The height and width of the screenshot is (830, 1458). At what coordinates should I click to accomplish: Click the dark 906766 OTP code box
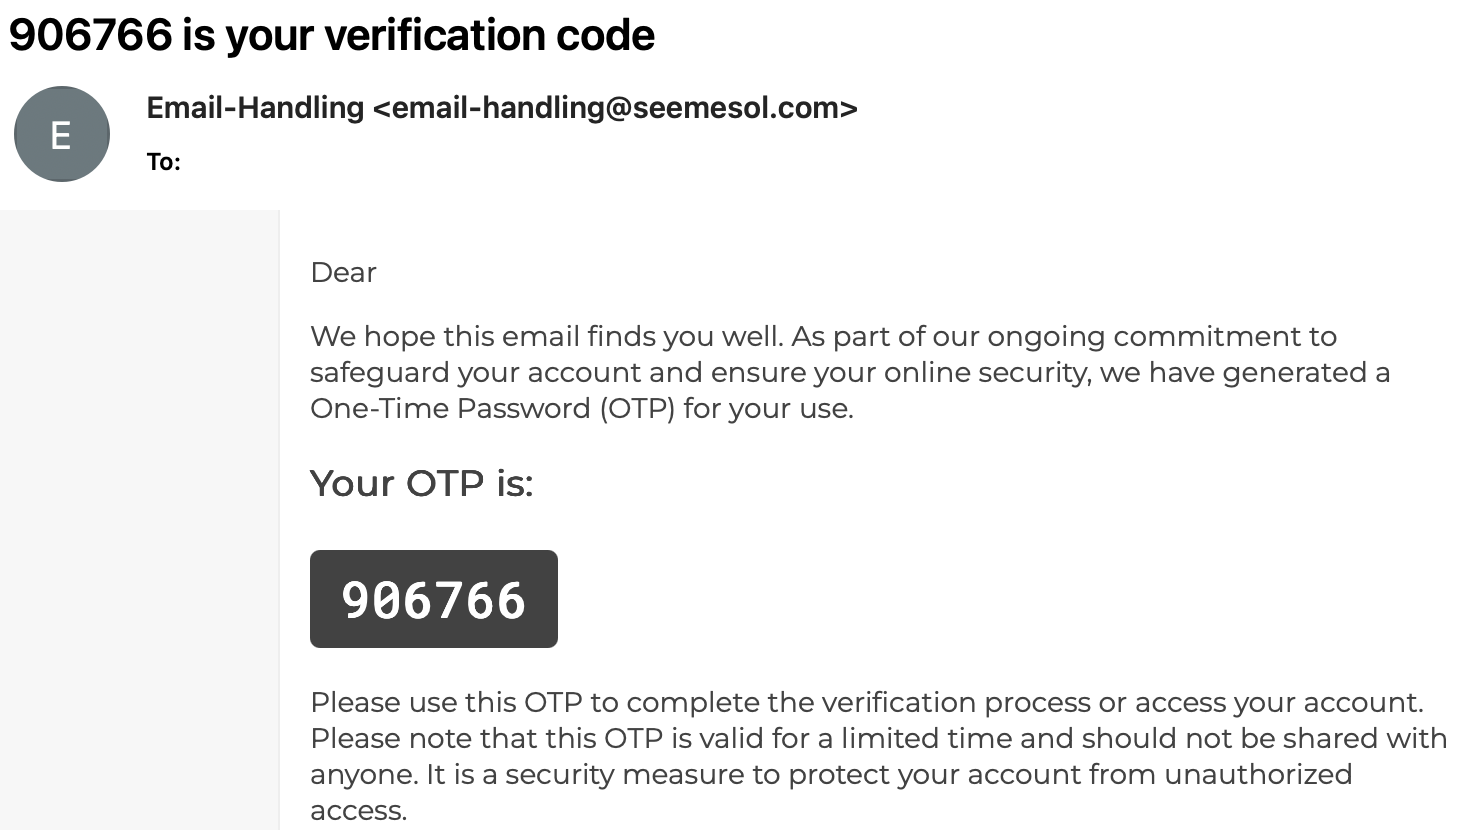pos(433,599)
